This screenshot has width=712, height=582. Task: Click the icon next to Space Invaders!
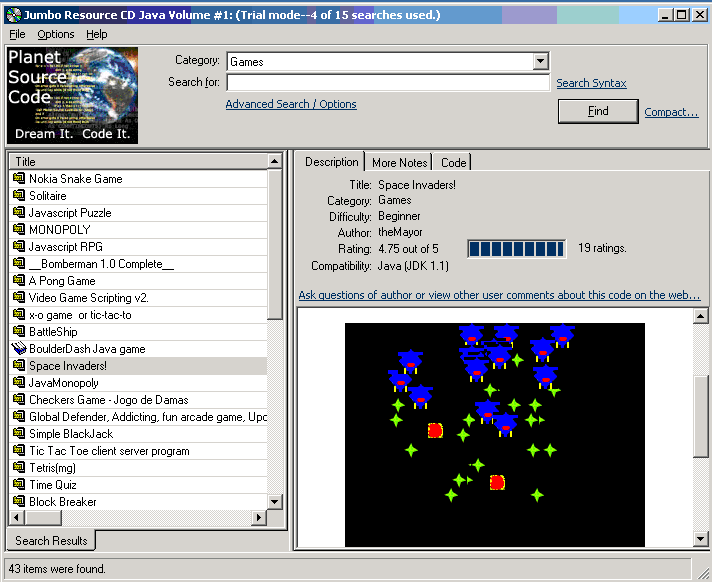pyautogui.click(x=19, y=365)
